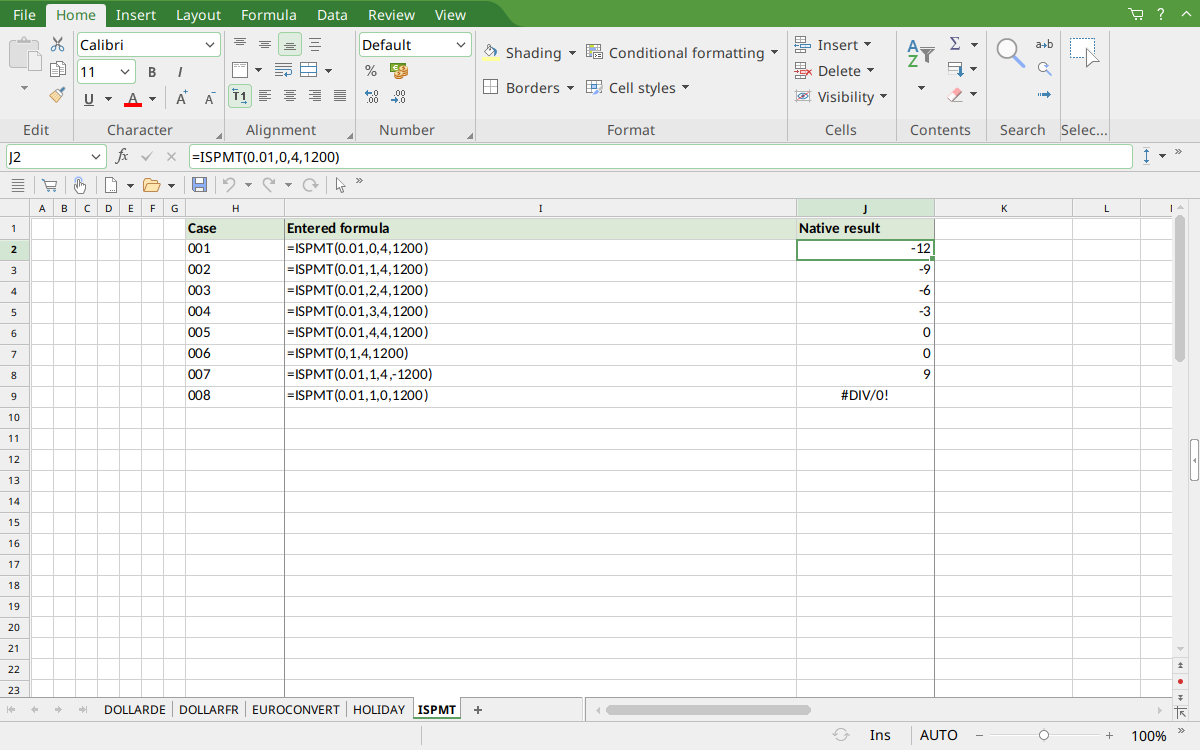Click the Wrap Text icon
Image resolution: width=1200 pixels, height=750 pixels.
coord(284,70)
